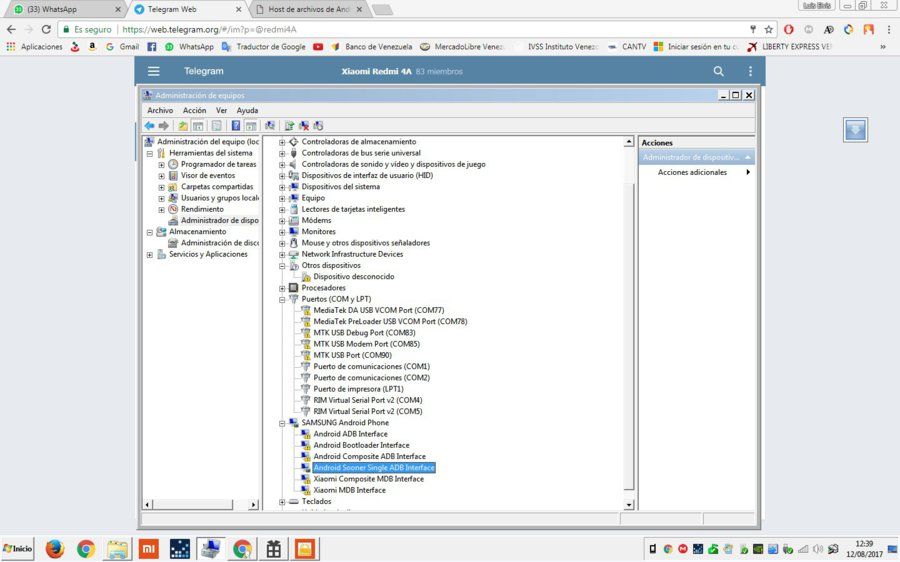This screenshot has height=562, width=900.
Task: Collapse the Otros dispositivos node
Action: tap(282, 266)
